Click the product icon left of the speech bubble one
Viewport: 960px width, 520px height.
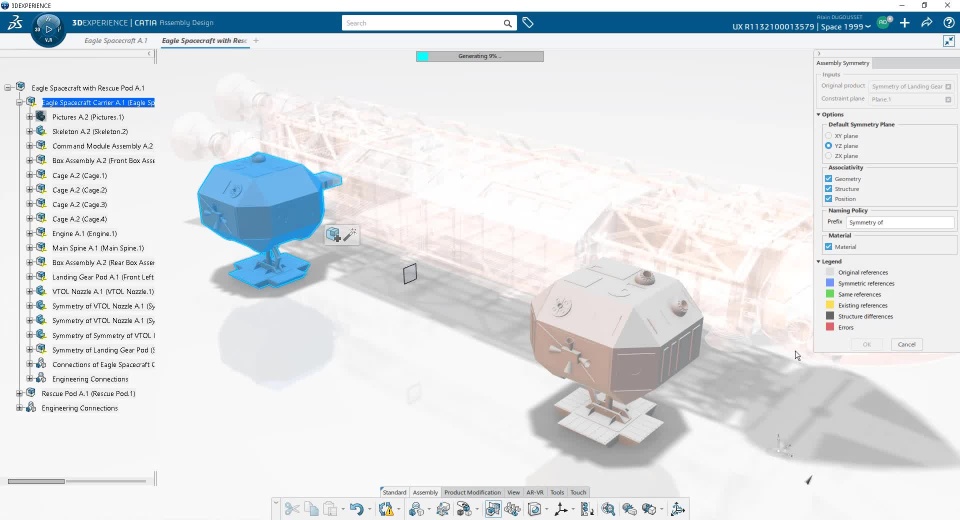[443, 508]
